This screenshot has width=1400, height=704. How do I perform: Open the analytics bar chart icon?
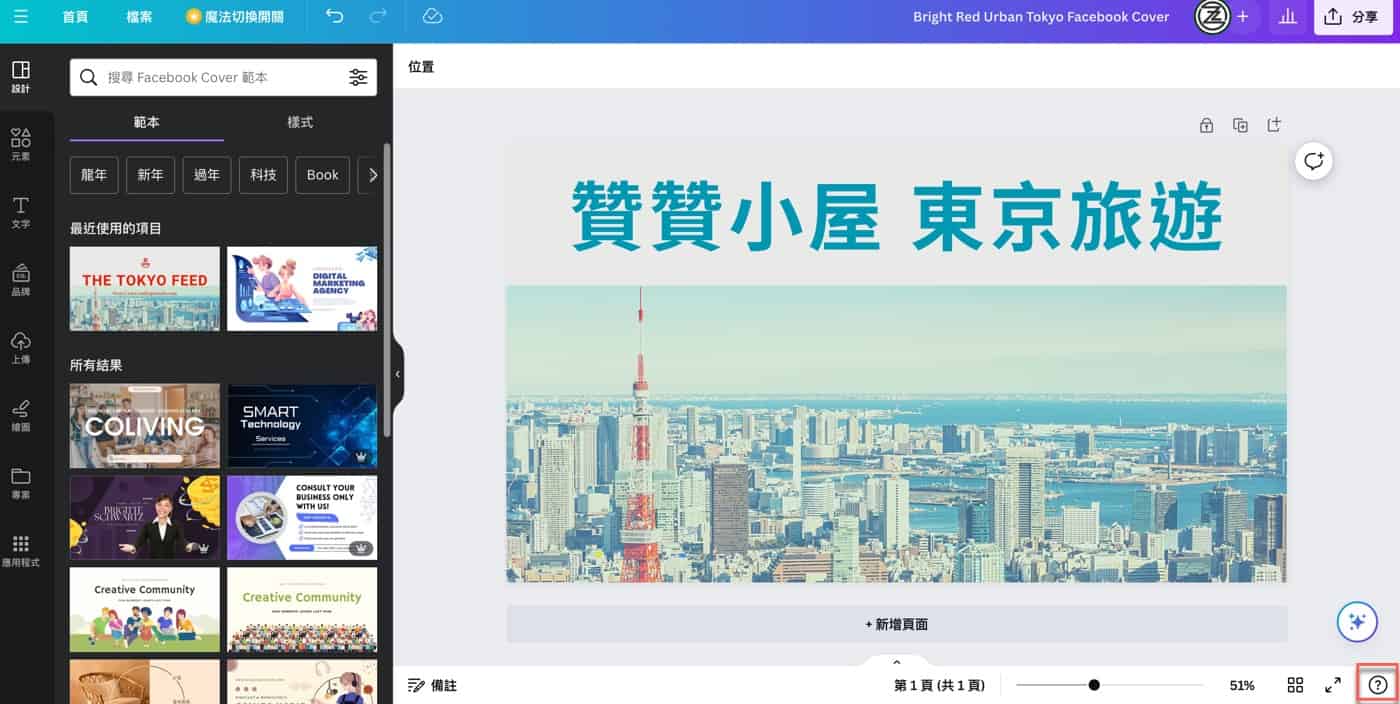[1287, 17]
